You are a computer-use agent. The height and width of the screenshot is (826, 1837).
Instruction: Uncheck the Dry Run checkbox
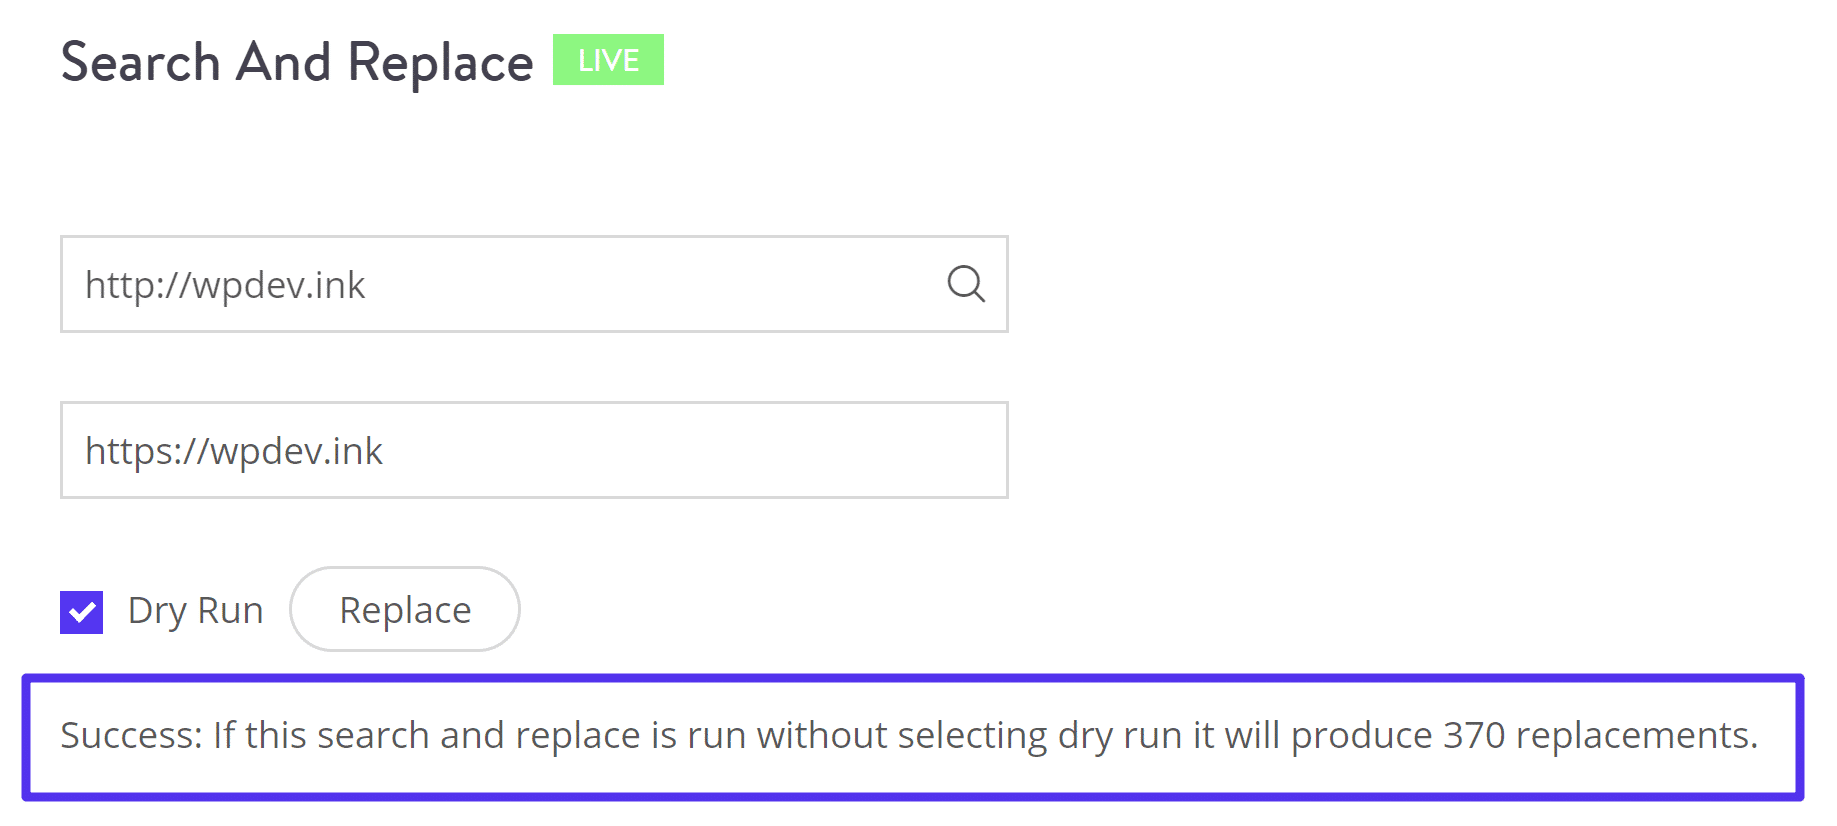pyautogui.click(x=82, y=612)
